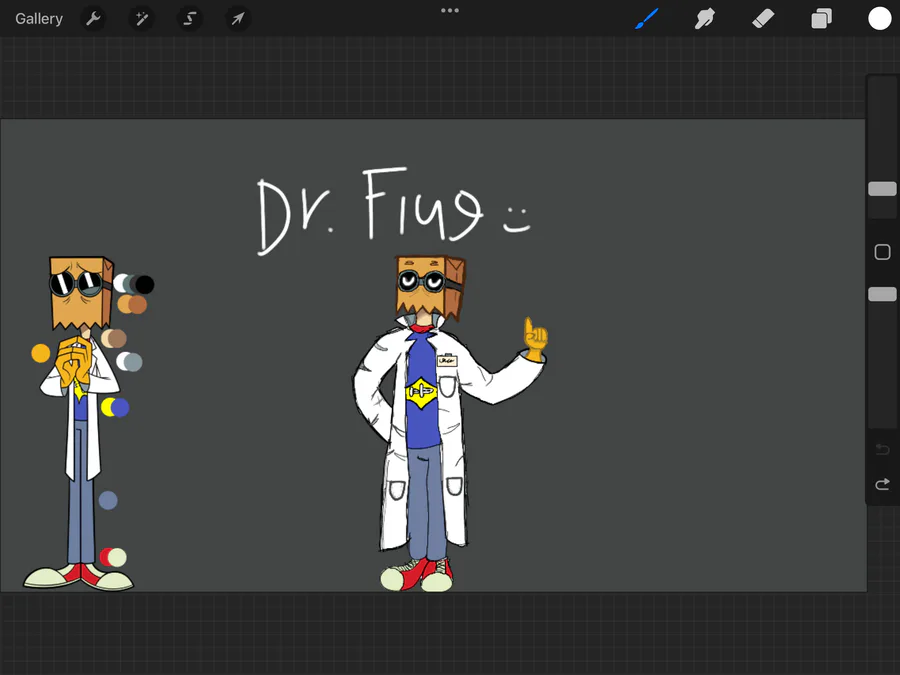Click the hand-drawn smiley face
This screenshot has width=900, height=675.
coord(517,220)
